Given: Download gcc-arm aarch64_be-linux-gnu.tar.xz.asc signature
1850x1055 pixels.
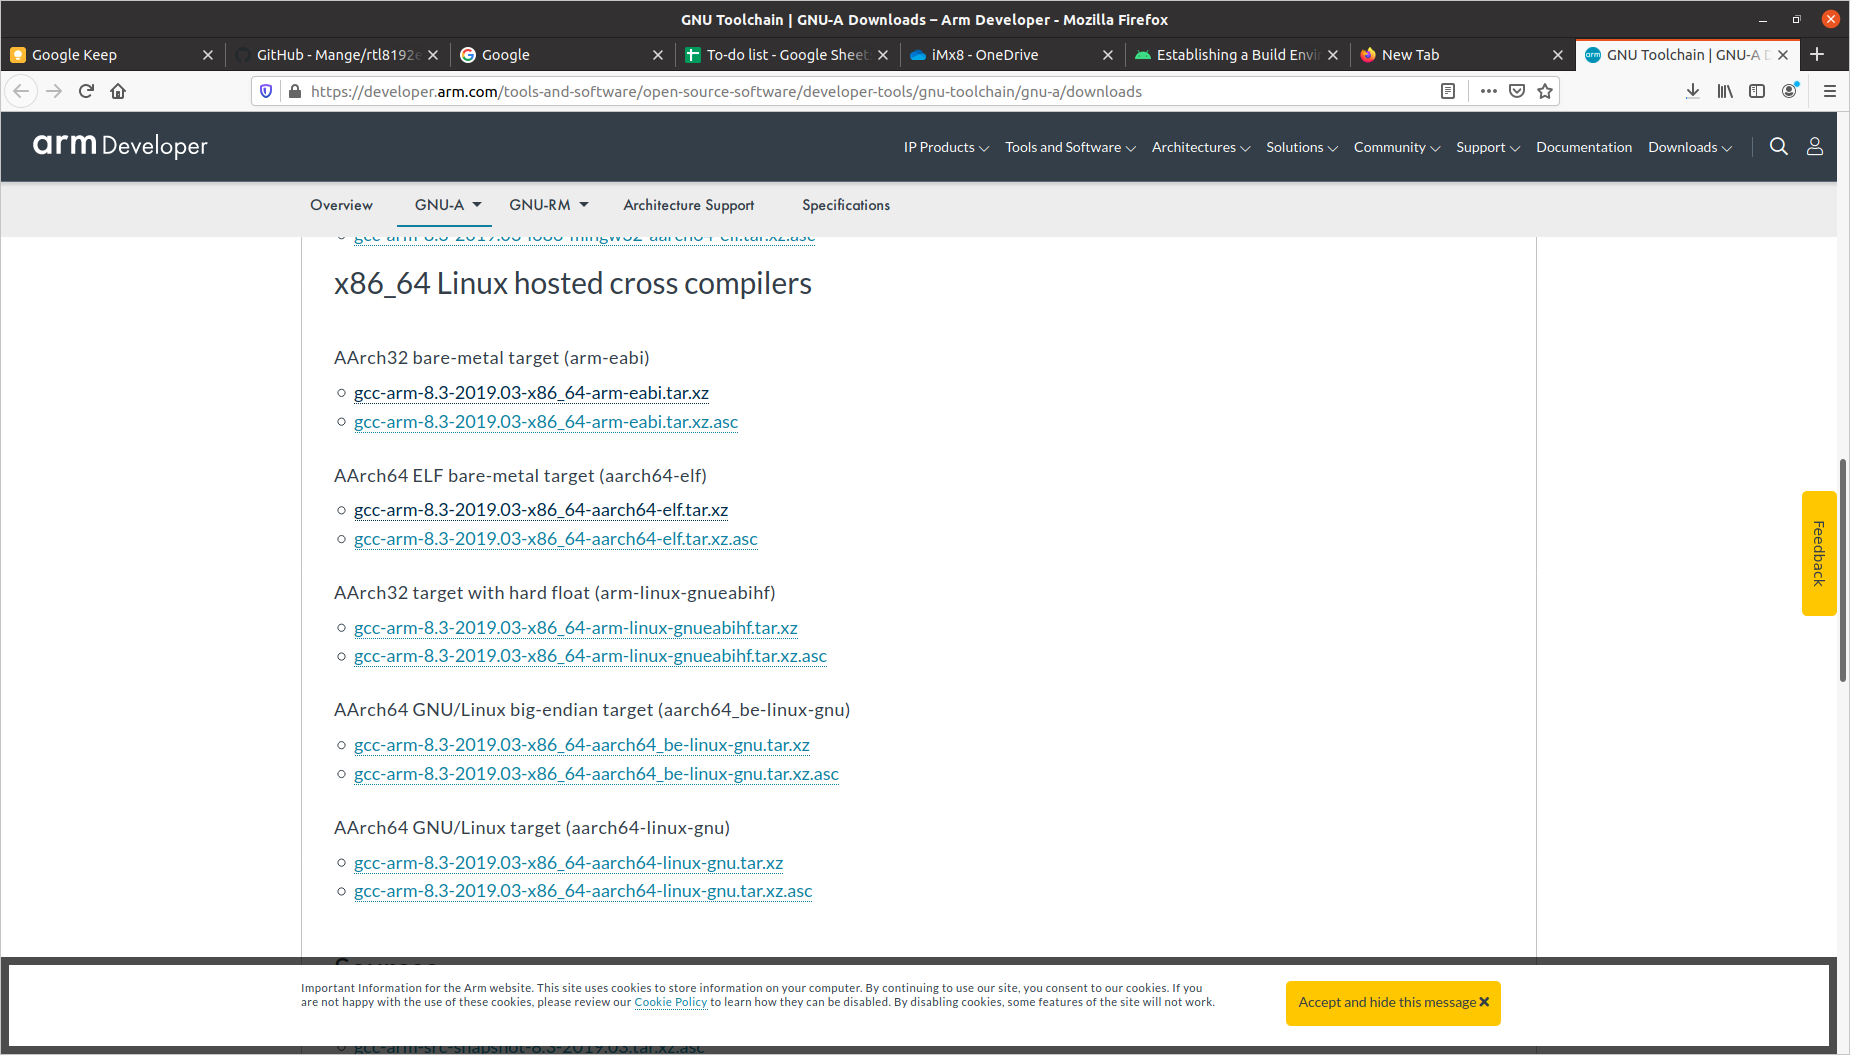Looking at the screenshot, I should (x=596, y=774).
